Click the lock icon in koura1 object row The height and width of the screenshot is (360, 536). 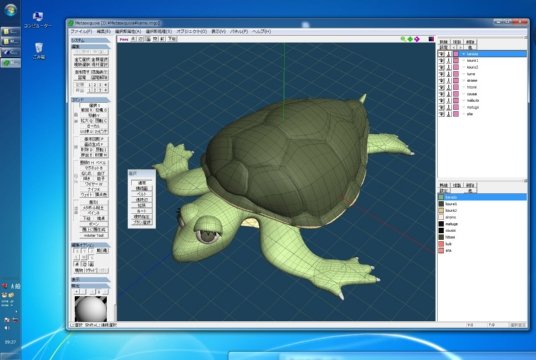(449, 61)
